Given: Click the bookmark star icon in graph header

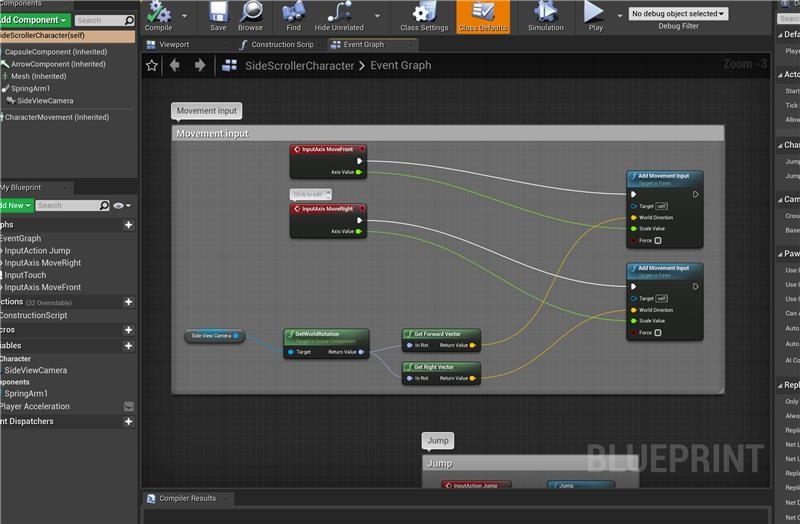Looking at the screenshot, I should (x=152, y=65).
